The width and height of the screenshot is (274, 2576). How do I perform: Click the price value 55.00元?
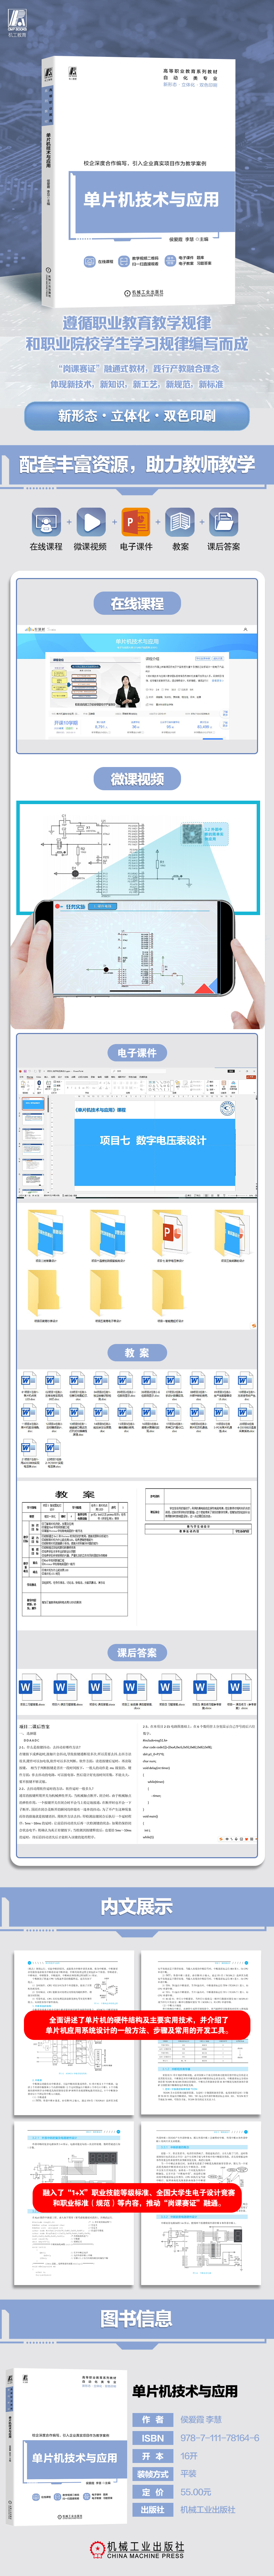tap(196, 2492)
